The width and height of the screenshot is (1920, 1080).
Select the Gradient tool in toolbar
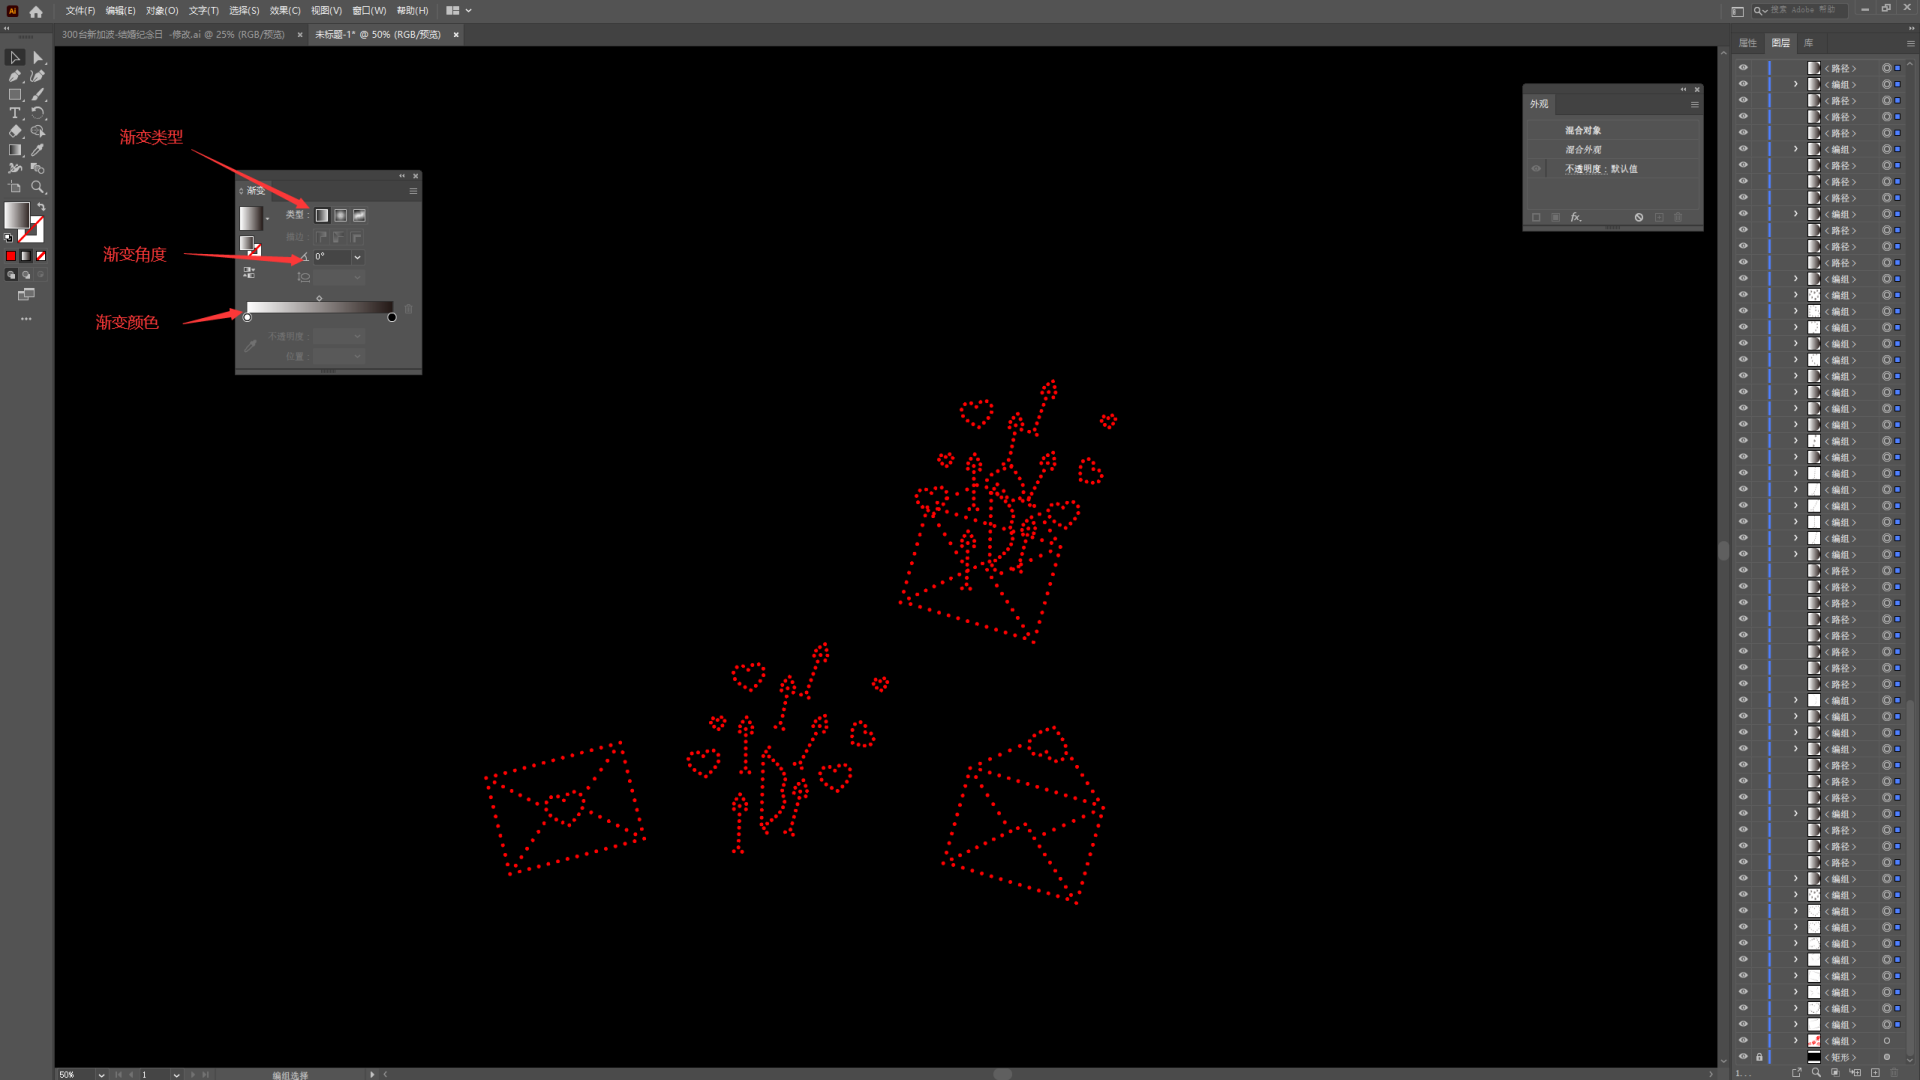pos(15,150)
